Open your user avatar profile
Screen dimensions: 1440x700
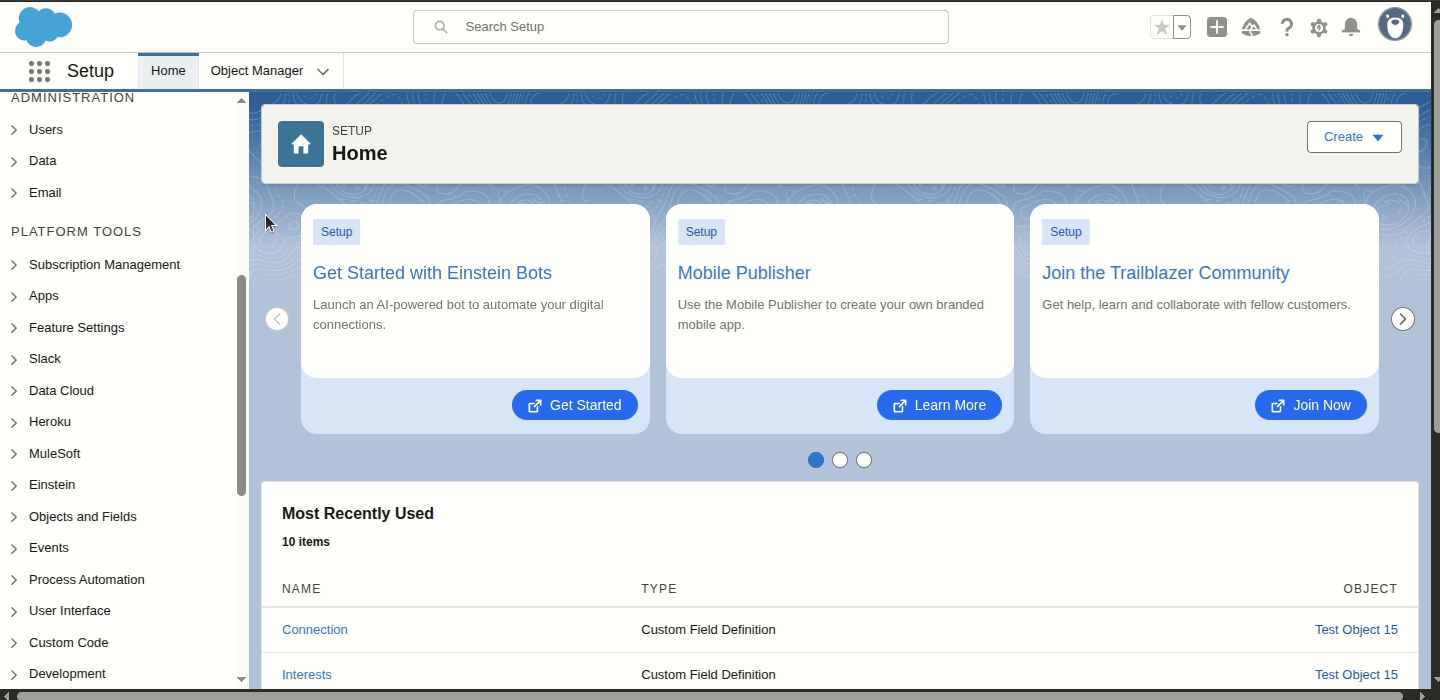[1395, 24]
